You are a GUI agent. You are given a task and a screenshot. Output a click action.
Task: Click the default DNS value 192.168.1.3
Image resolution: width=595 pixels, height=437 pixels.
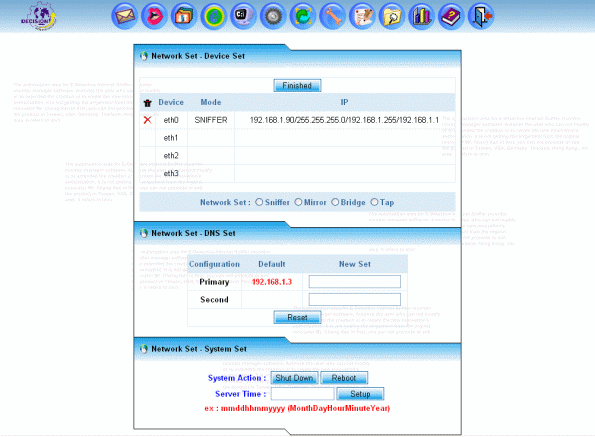click(272, 282)
